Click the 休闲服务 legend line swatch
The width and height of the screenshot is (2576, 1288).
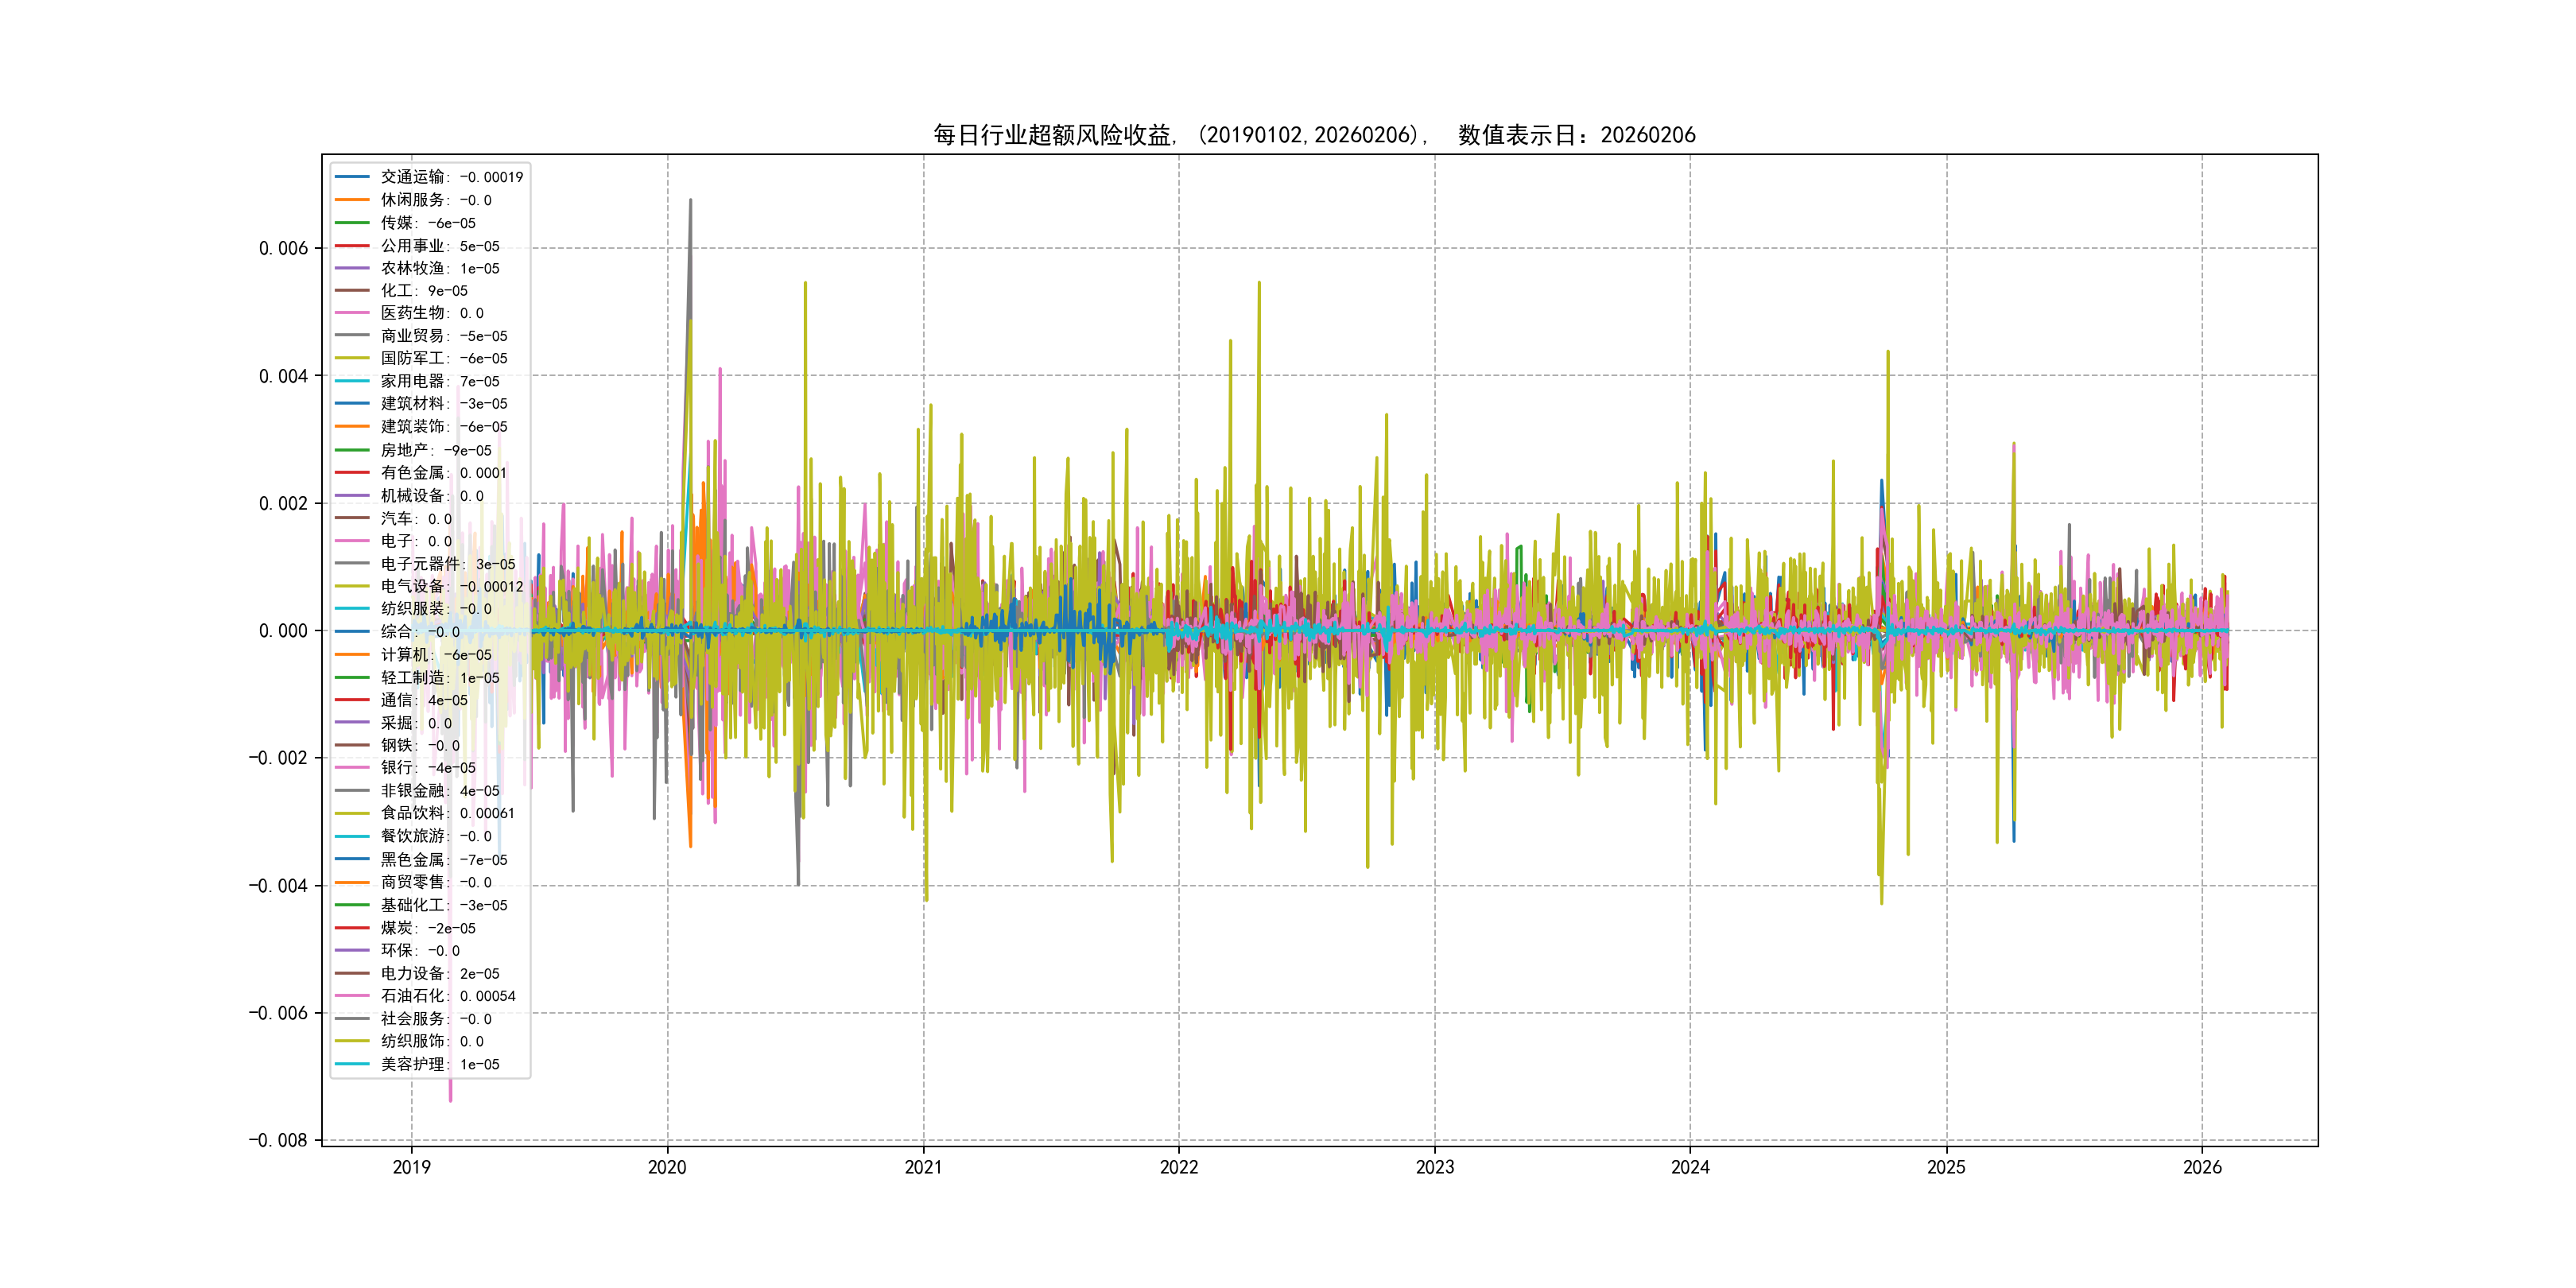point(351,200)
